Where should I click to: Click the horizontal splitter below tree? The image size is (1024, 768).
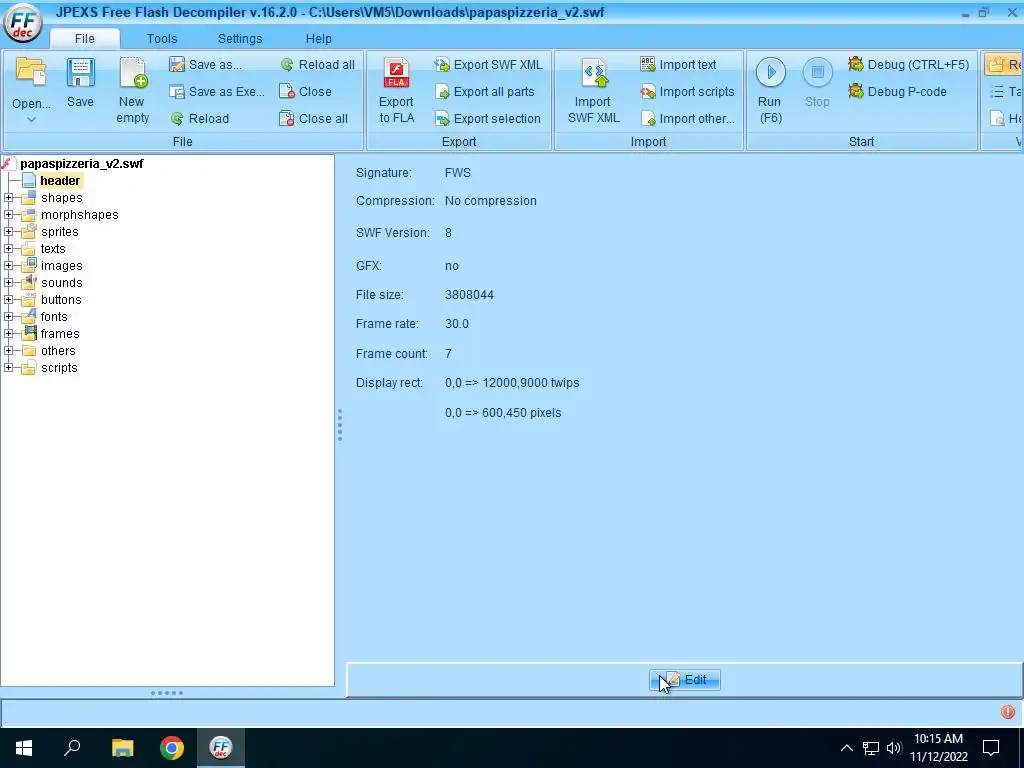pyautogui.click(x=167, y=693)
